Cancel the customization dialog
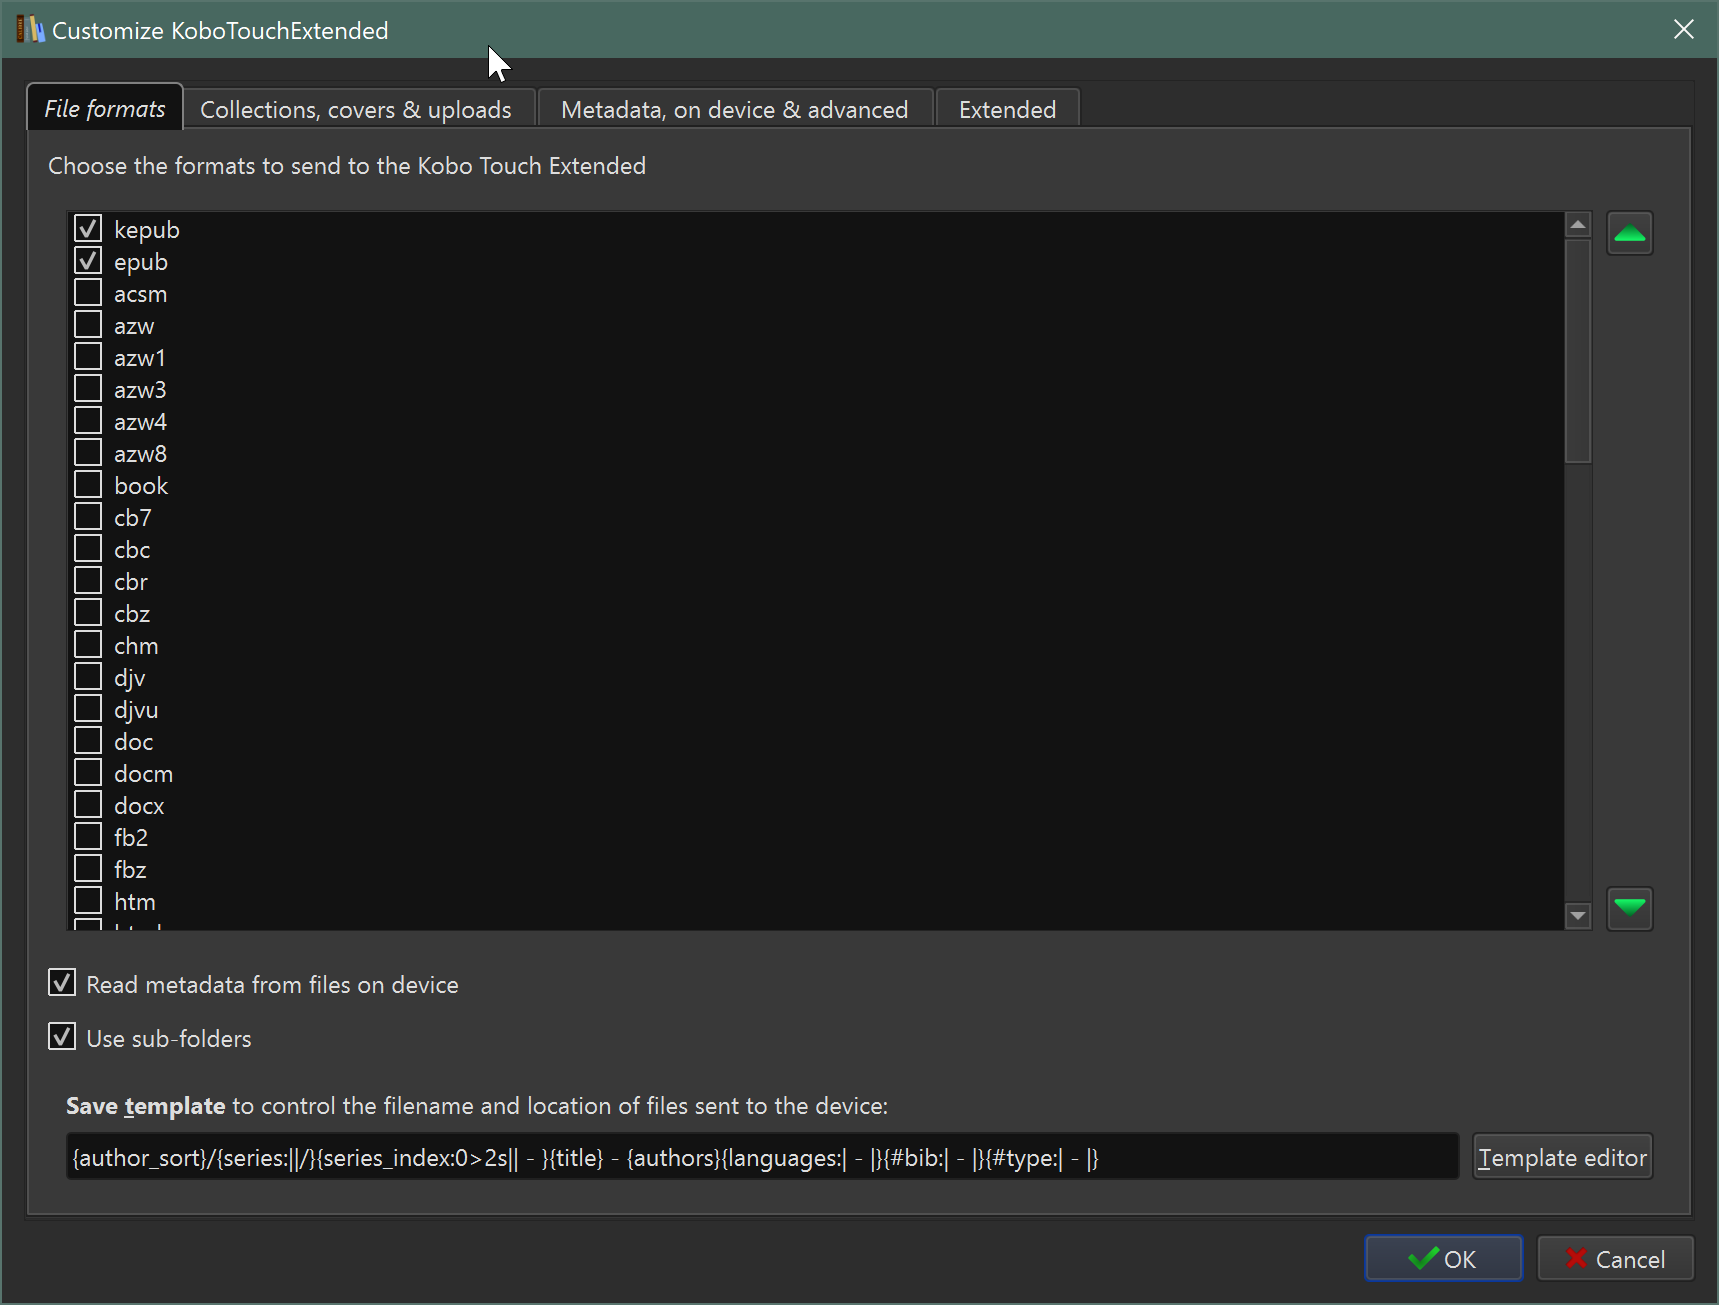Screen dimensions: 1719x1305 [x=1615, y=1258]
